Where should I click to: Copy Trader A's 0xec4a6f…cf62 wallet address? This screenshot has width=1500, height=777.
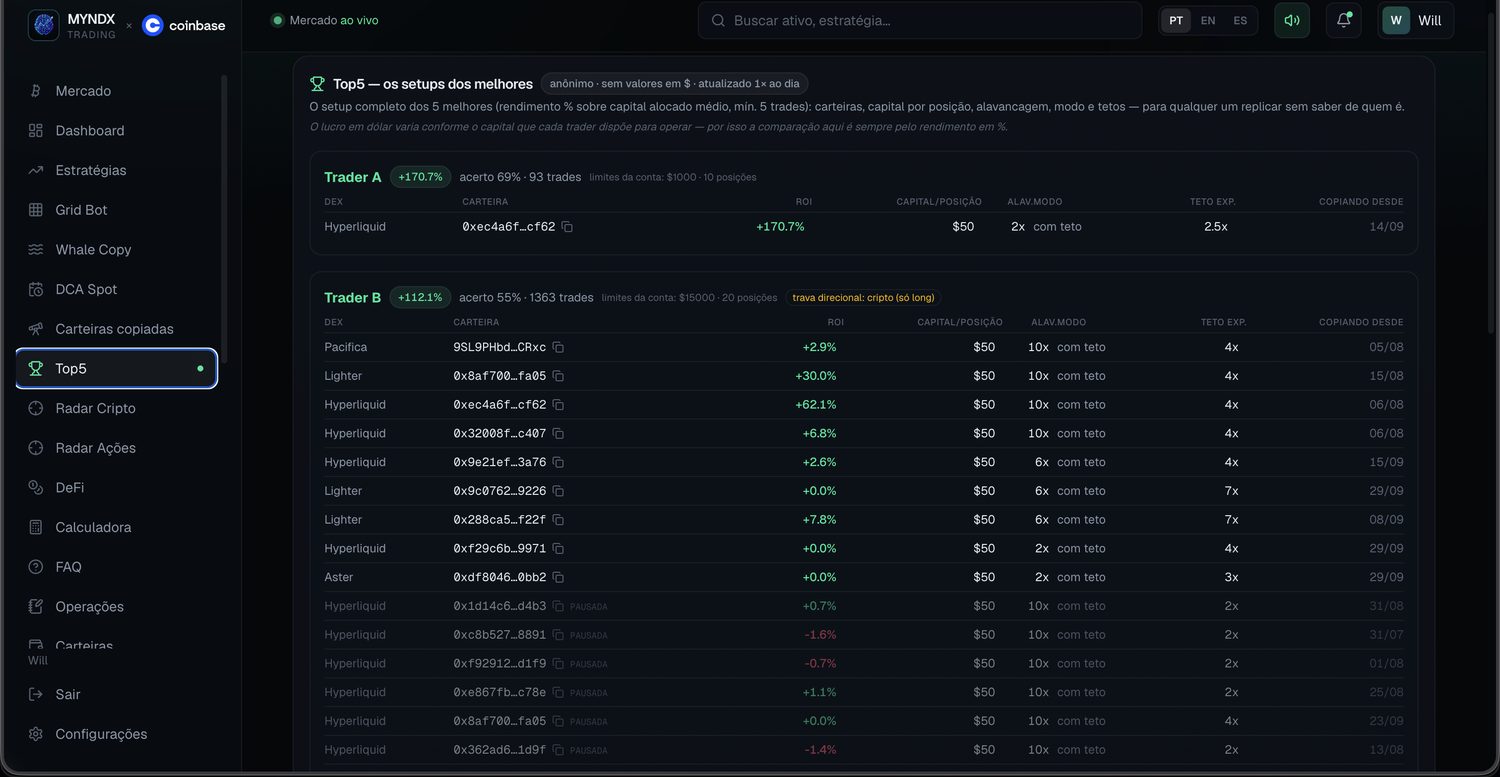pos(567,227)
